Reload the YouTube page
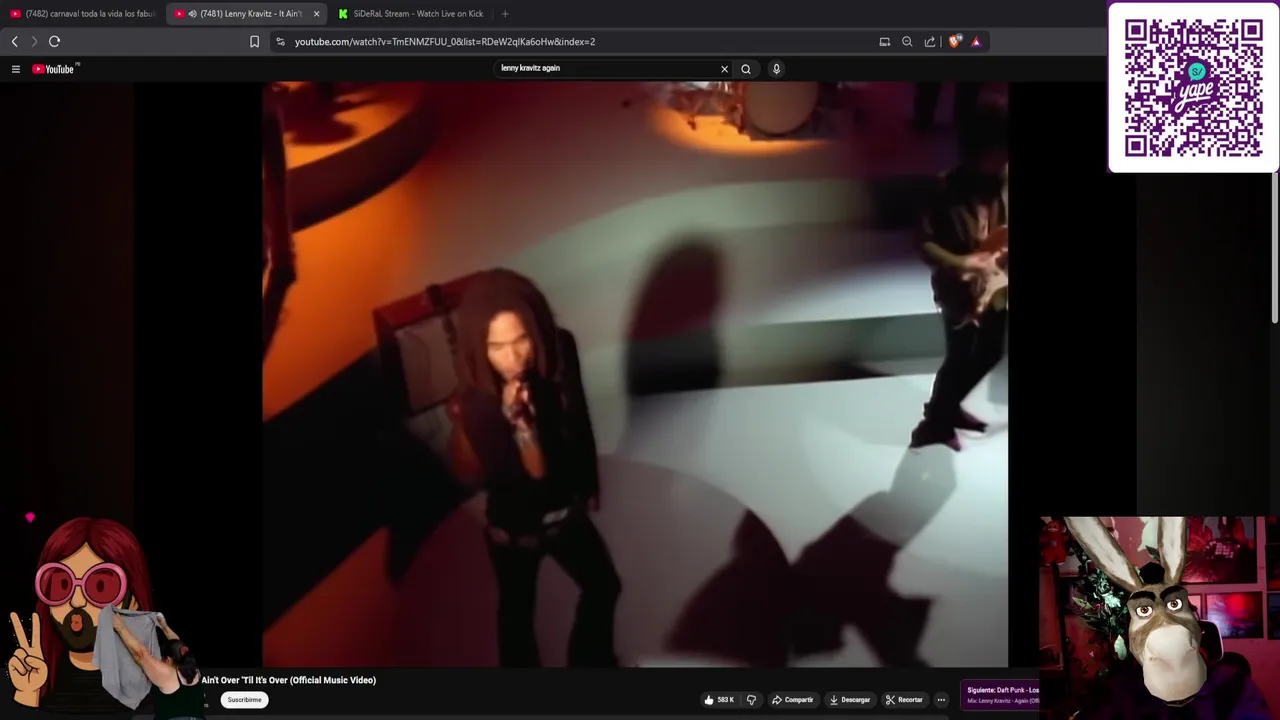 tap(55, 42)
